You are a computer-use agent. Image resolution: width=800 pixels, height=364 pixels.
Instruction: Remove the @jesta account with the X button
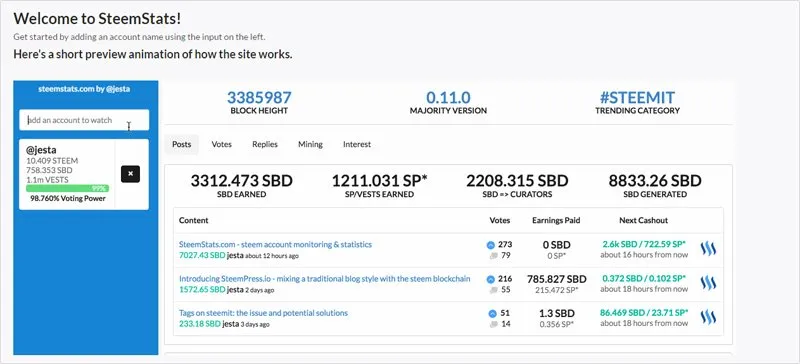[x=130, y=174]
